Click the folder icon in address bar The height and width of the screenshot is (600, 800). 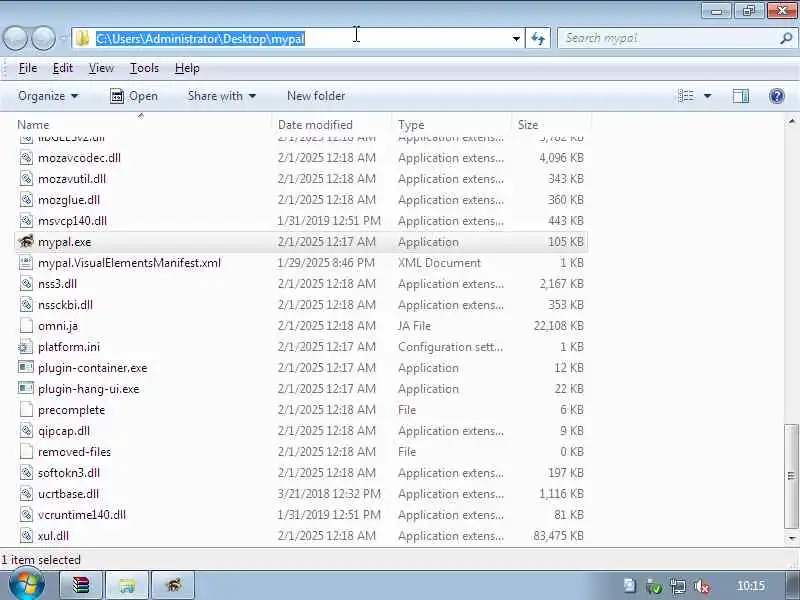82,38
